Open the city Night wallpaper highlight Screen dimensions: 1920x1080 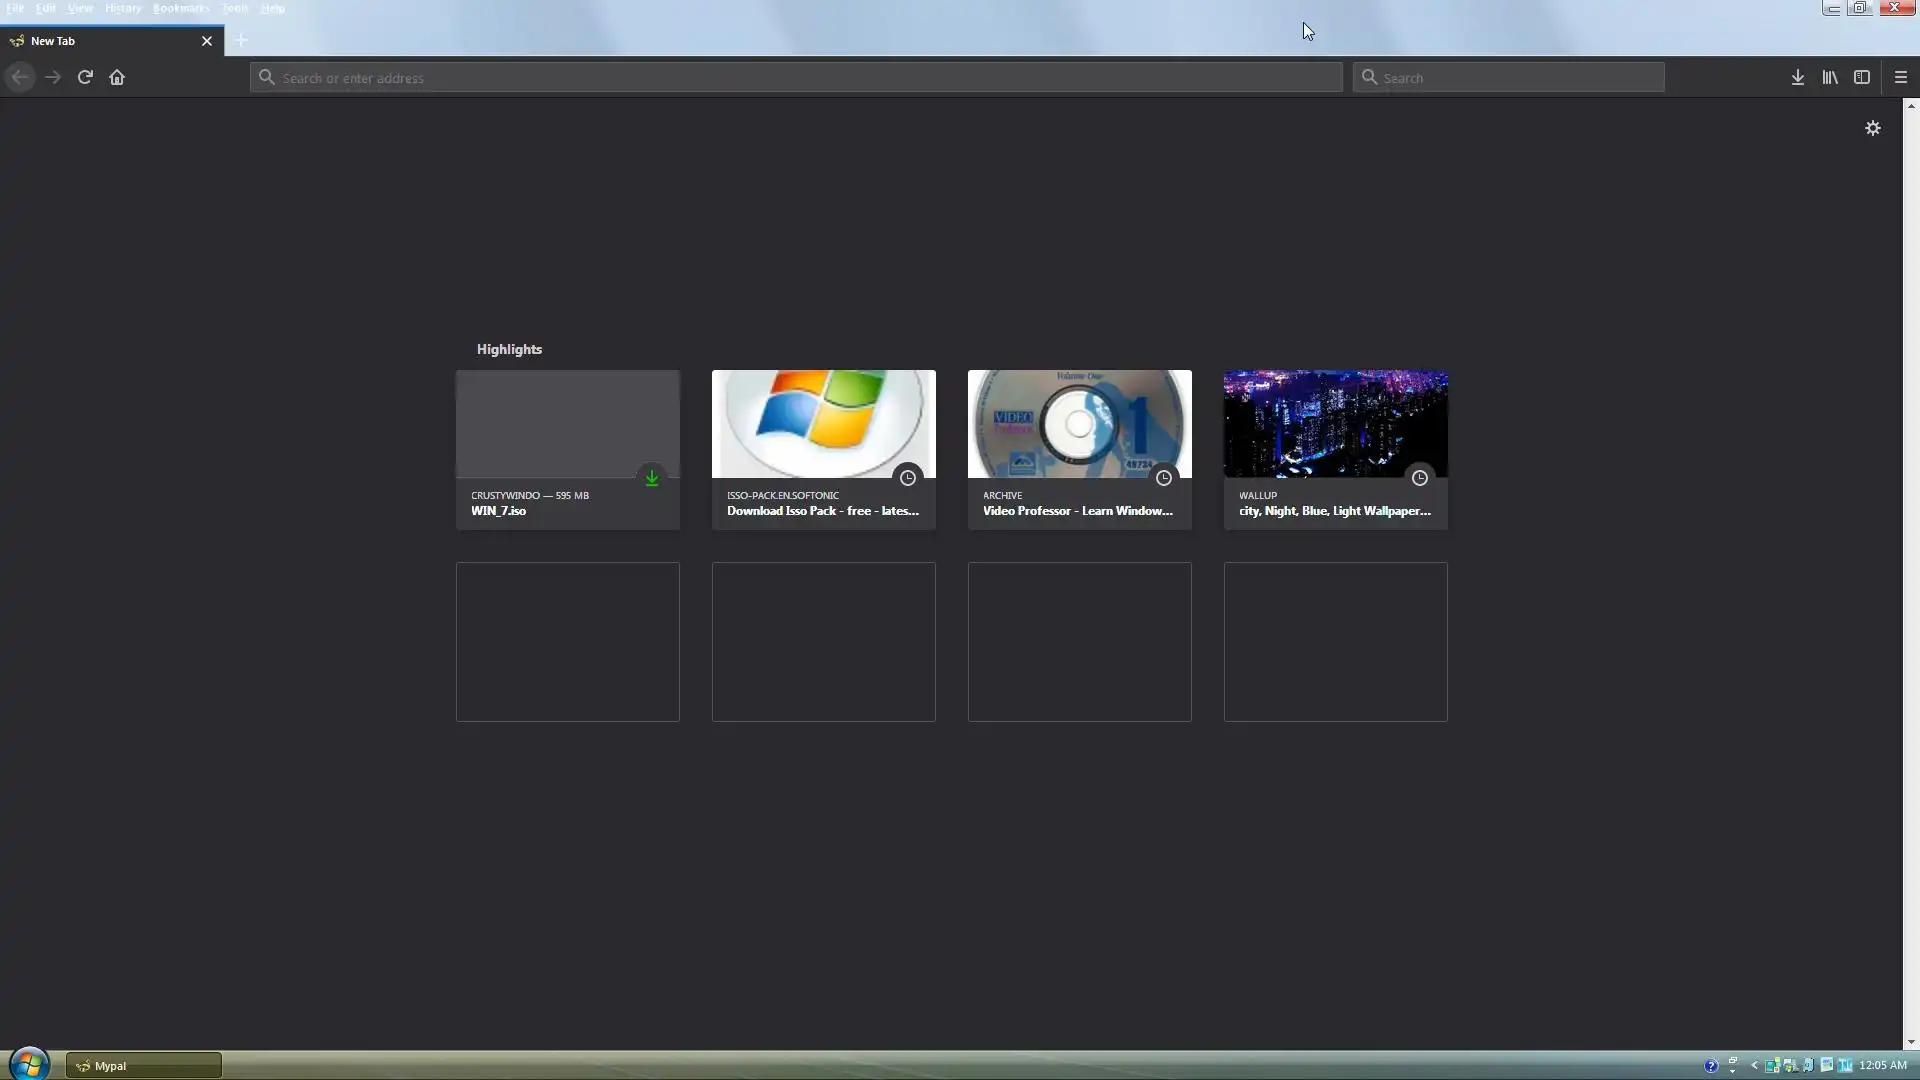(x=1335, y=449)
